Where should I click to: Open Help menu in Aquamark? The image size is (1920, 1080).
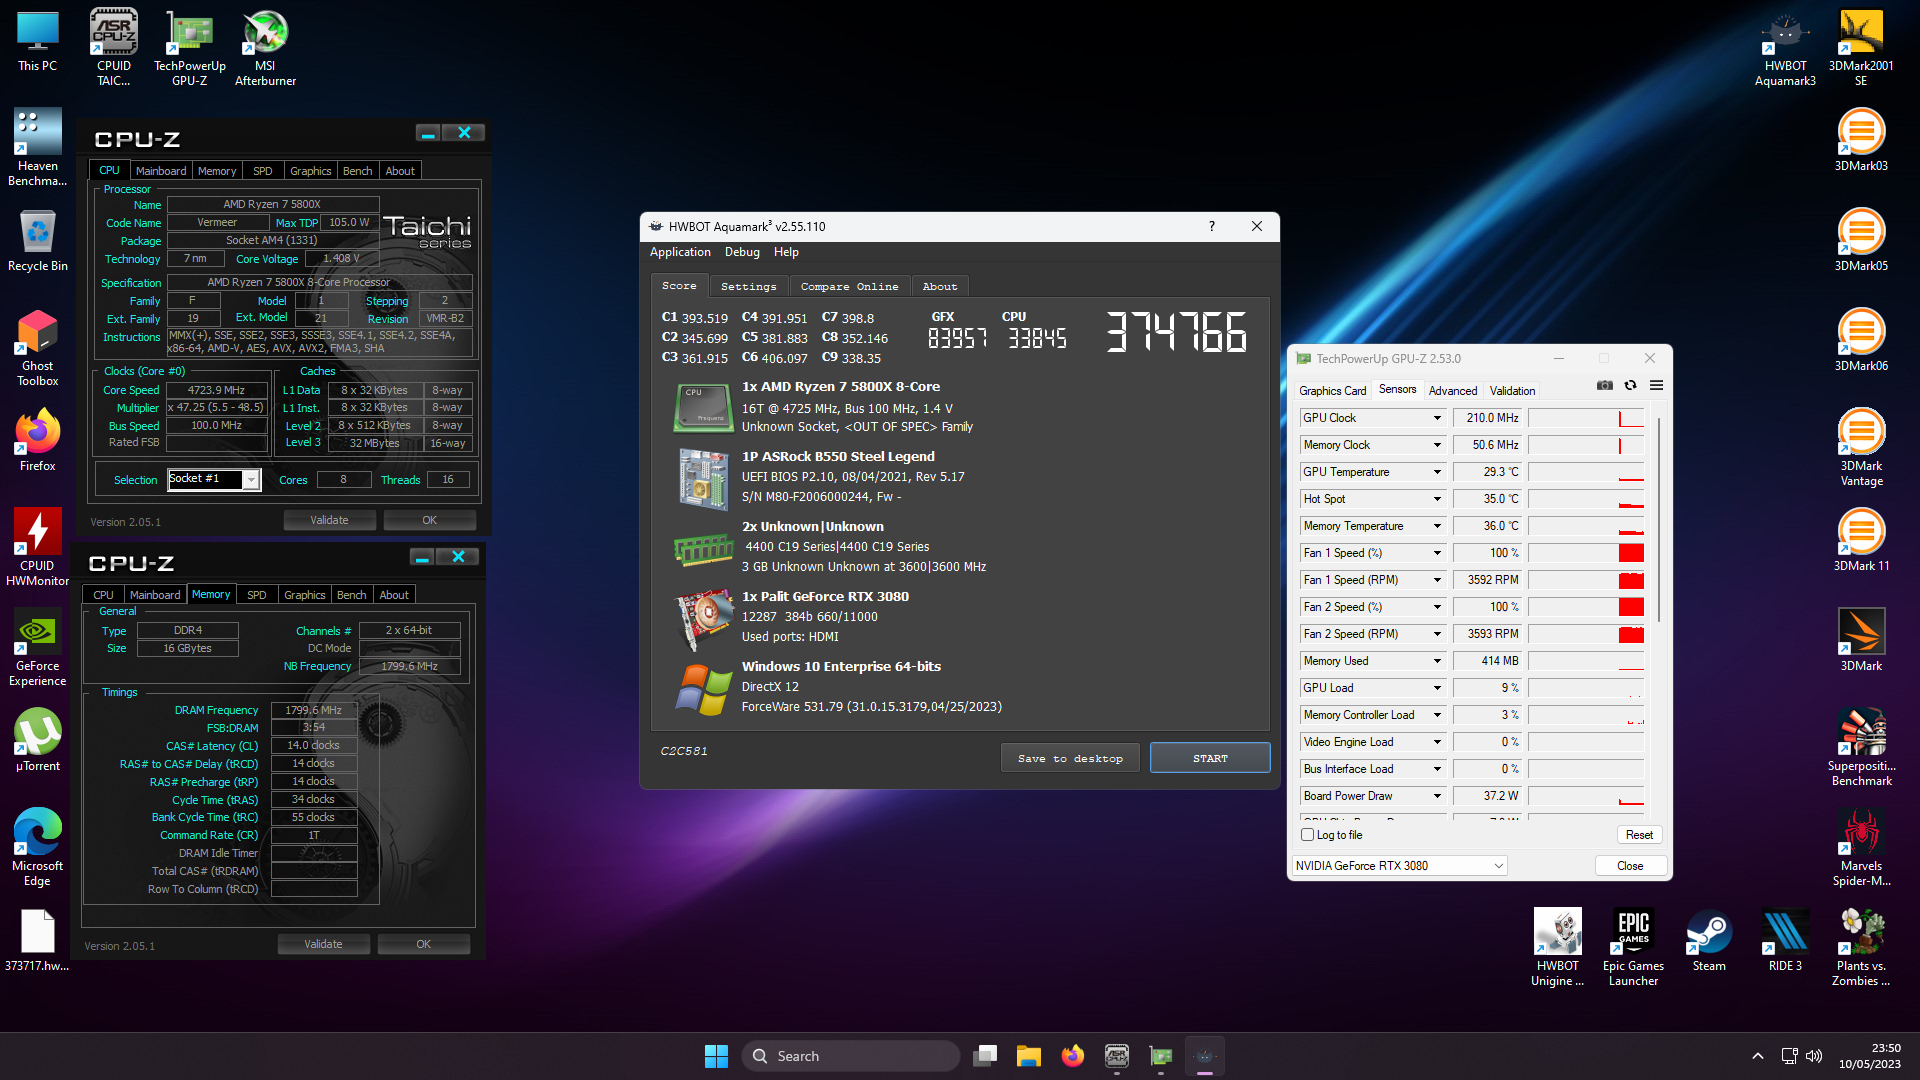click(x=786, y=252)
